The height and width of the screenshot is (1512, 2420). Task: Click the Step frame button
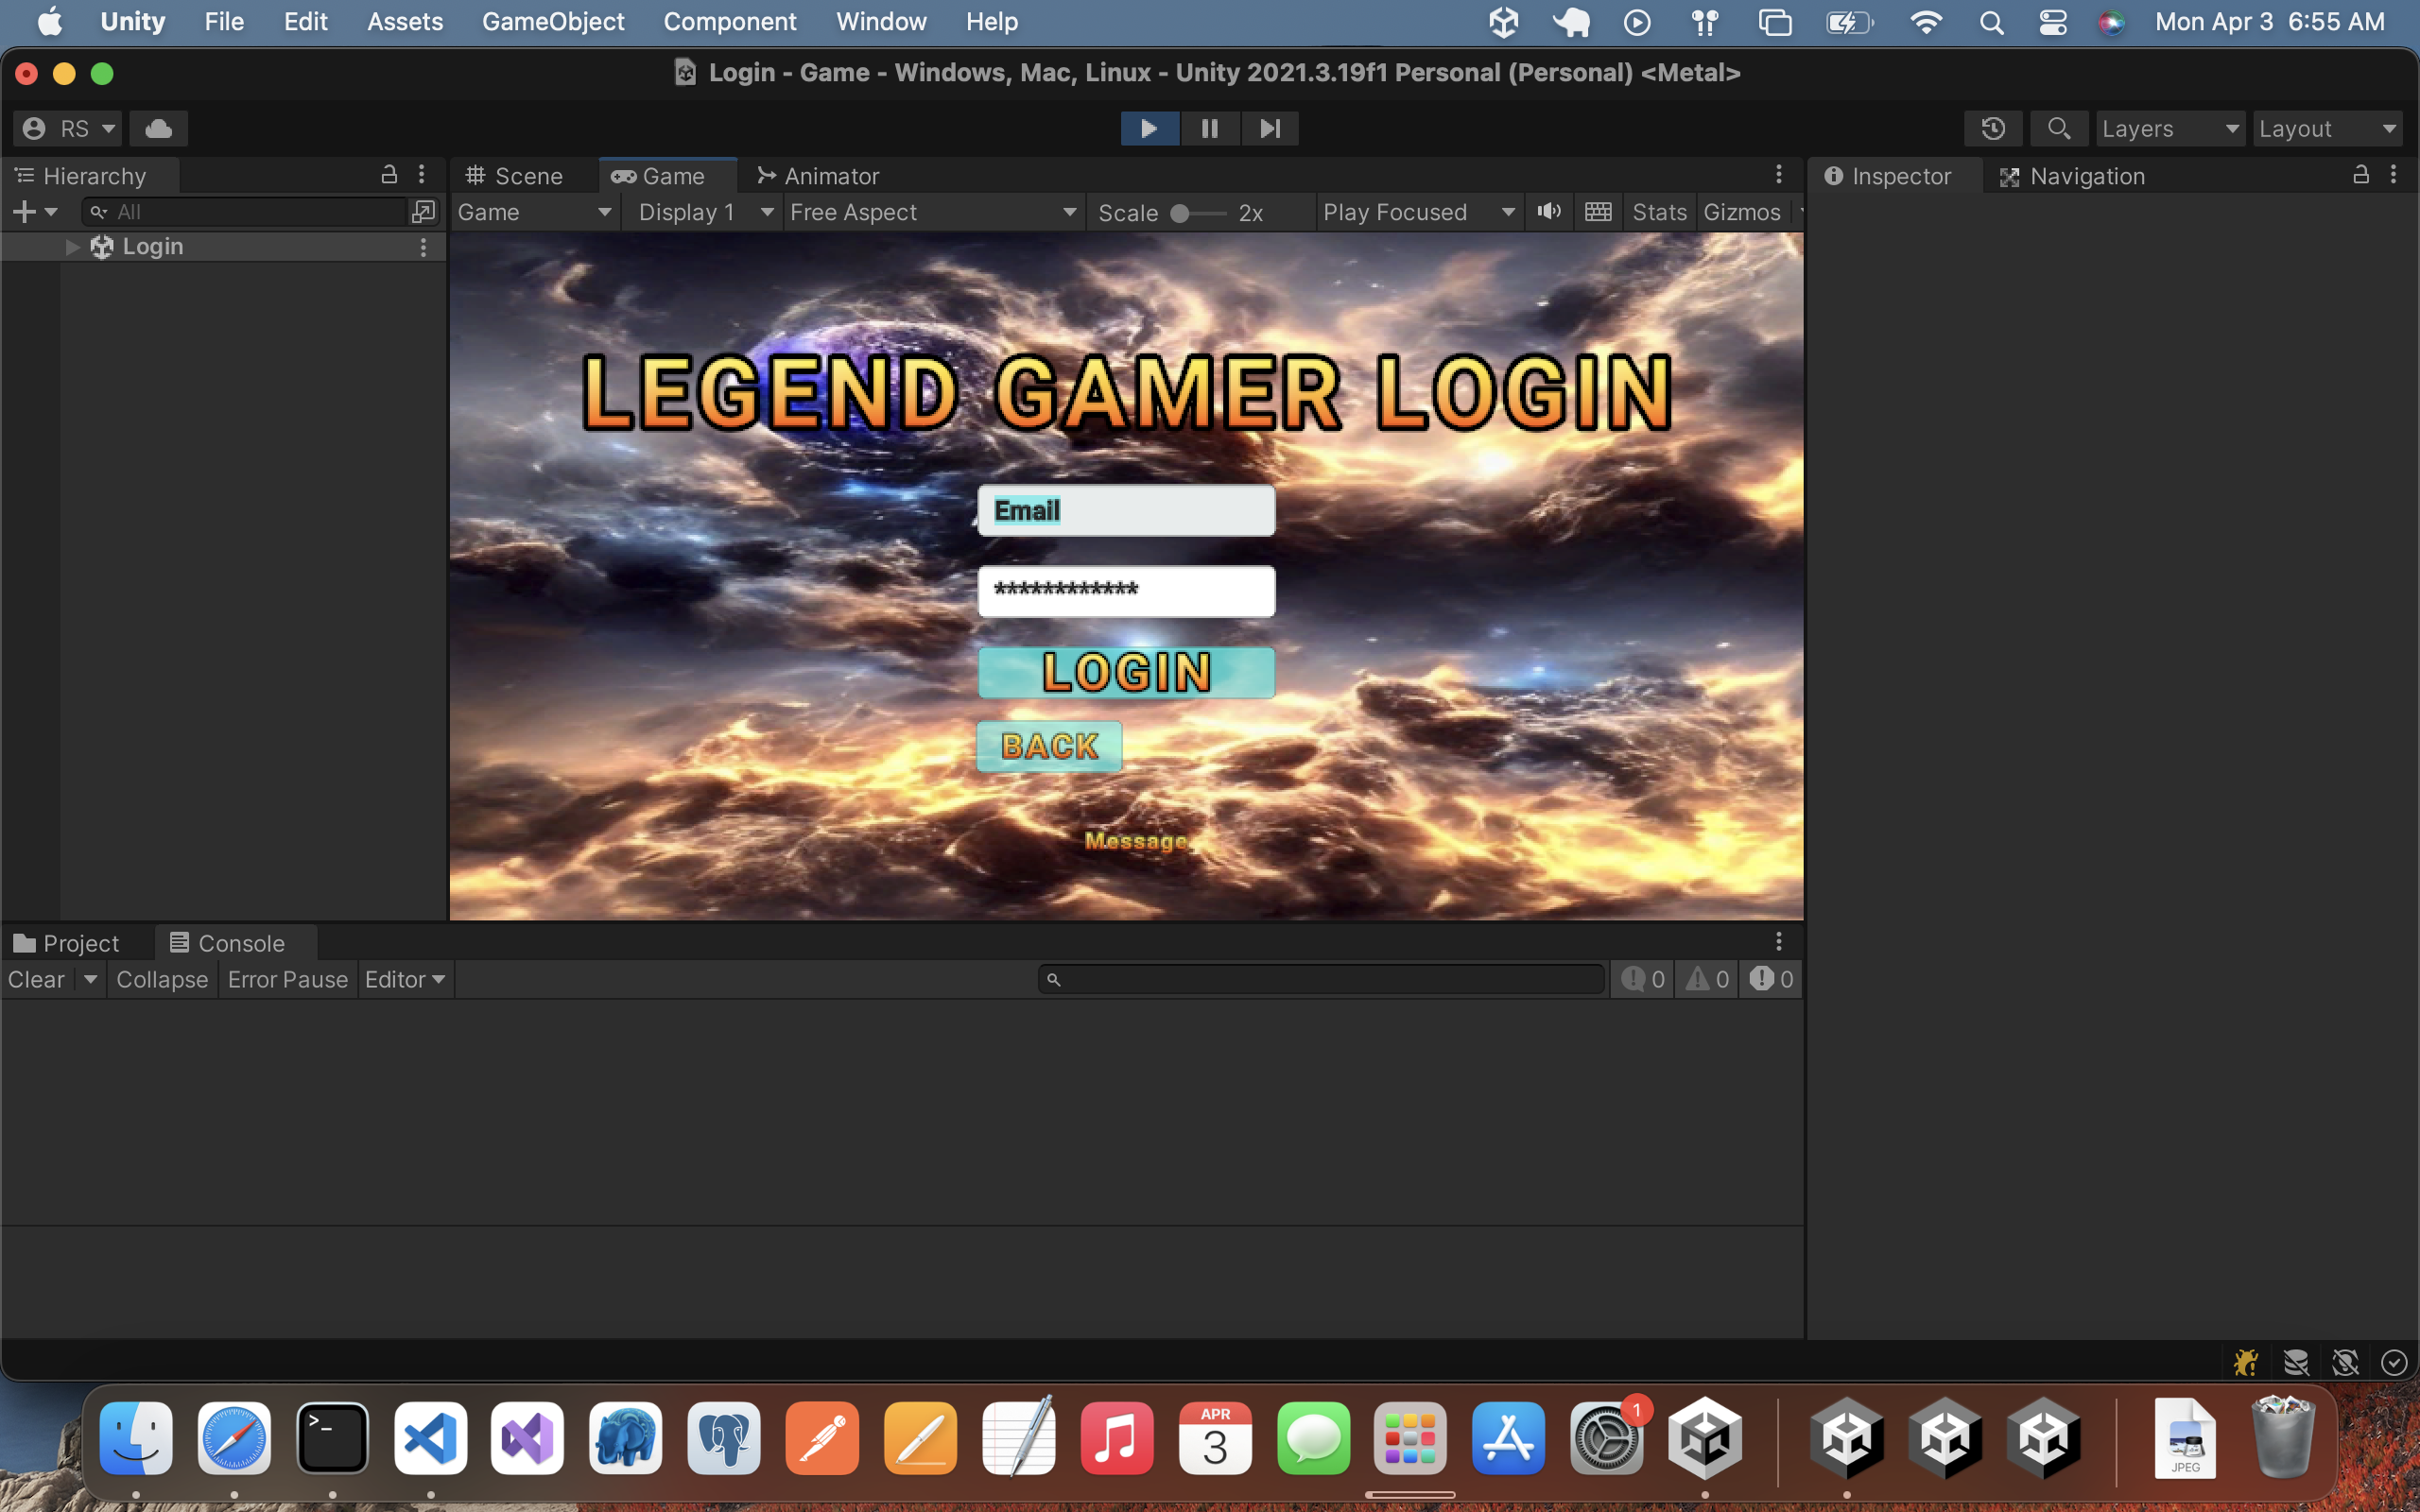(x=1269, y=128)
